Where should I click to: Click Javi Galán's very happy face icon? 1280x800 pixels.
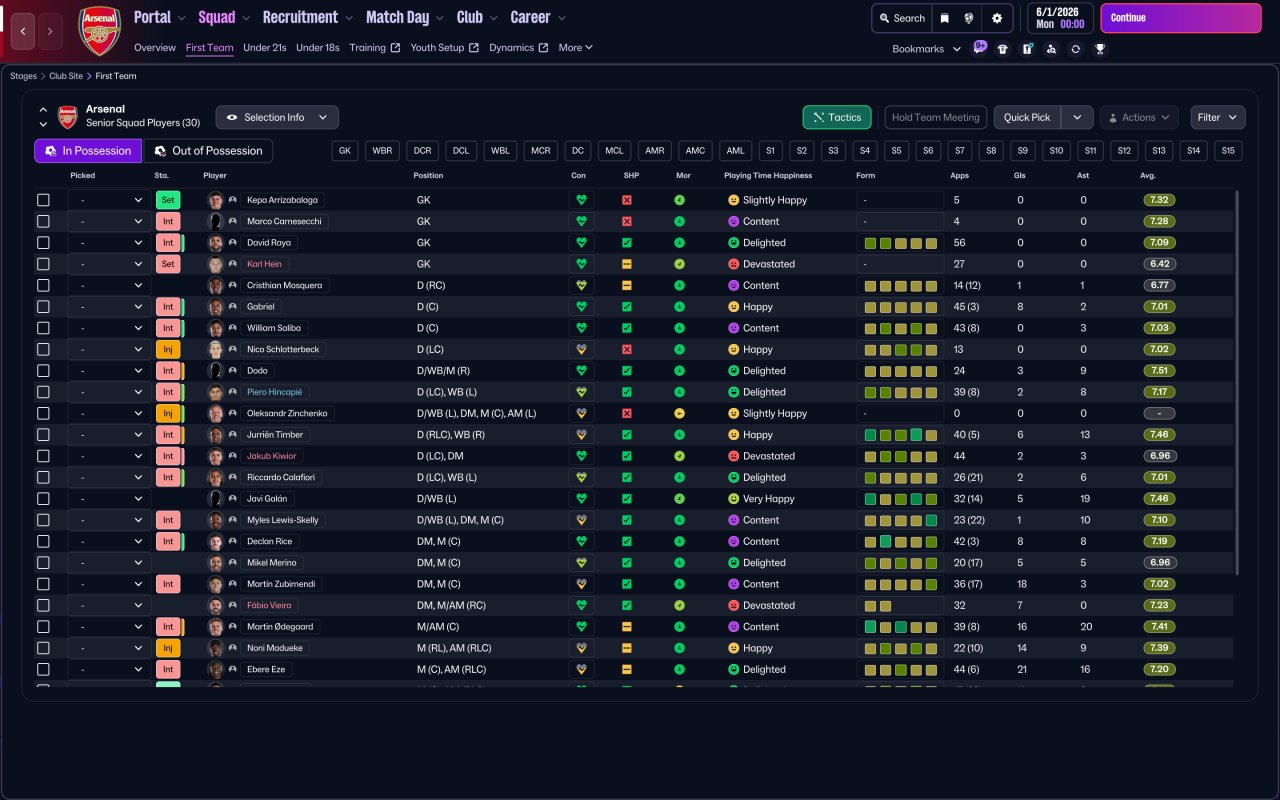coord(733,499)
